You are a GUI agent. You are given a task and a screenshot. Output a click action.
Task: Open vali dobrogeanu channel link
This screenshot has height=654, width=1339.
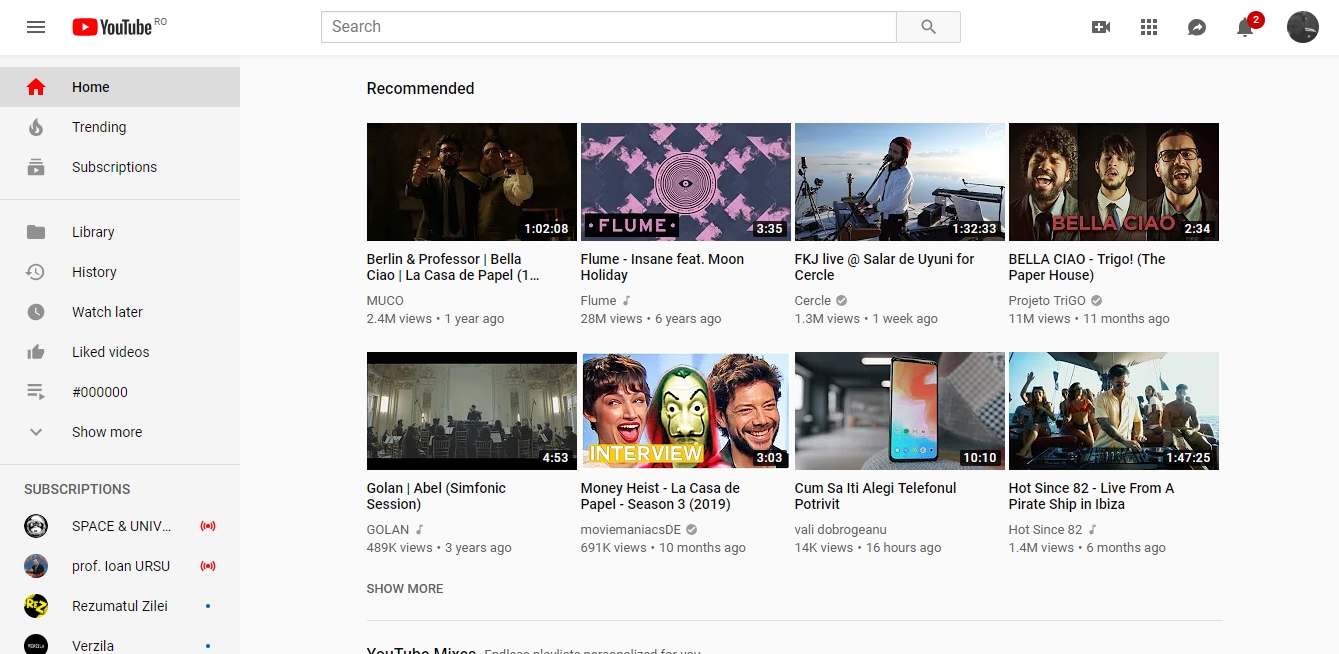pos(841,529)
